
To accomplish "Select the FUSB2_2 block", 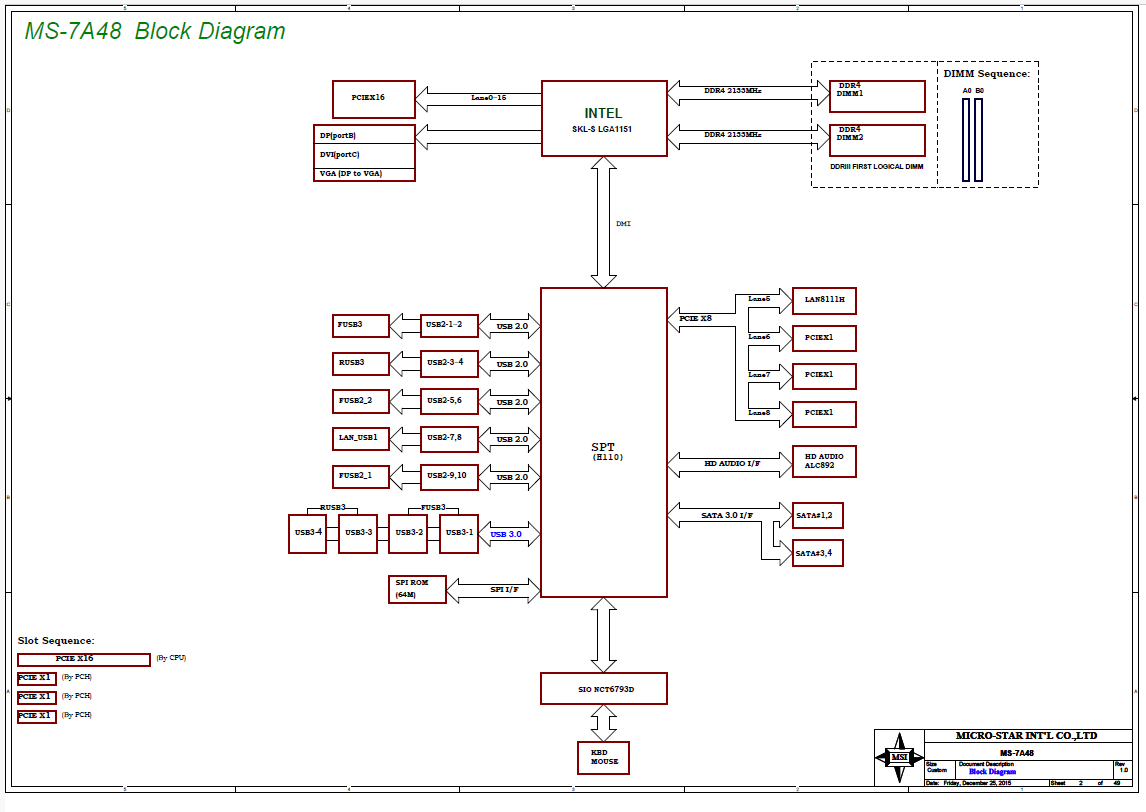I will coord(360,401).
